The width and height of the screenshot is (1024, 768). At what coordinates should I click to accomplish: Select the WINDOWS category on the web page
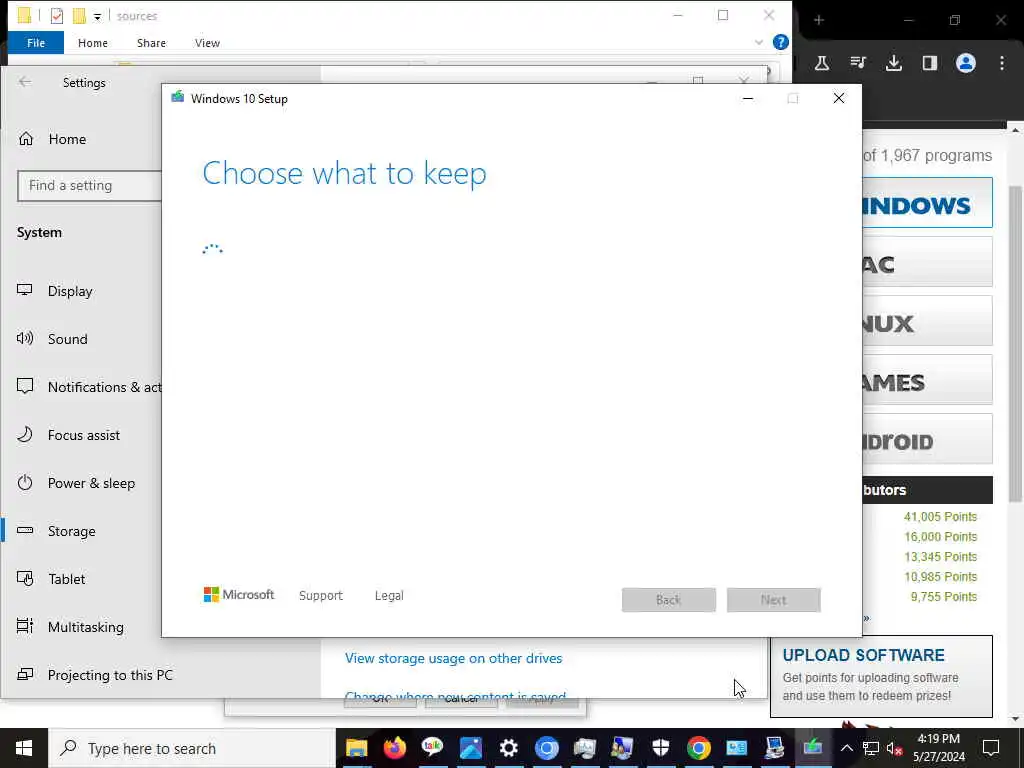(x=927, y=202)
